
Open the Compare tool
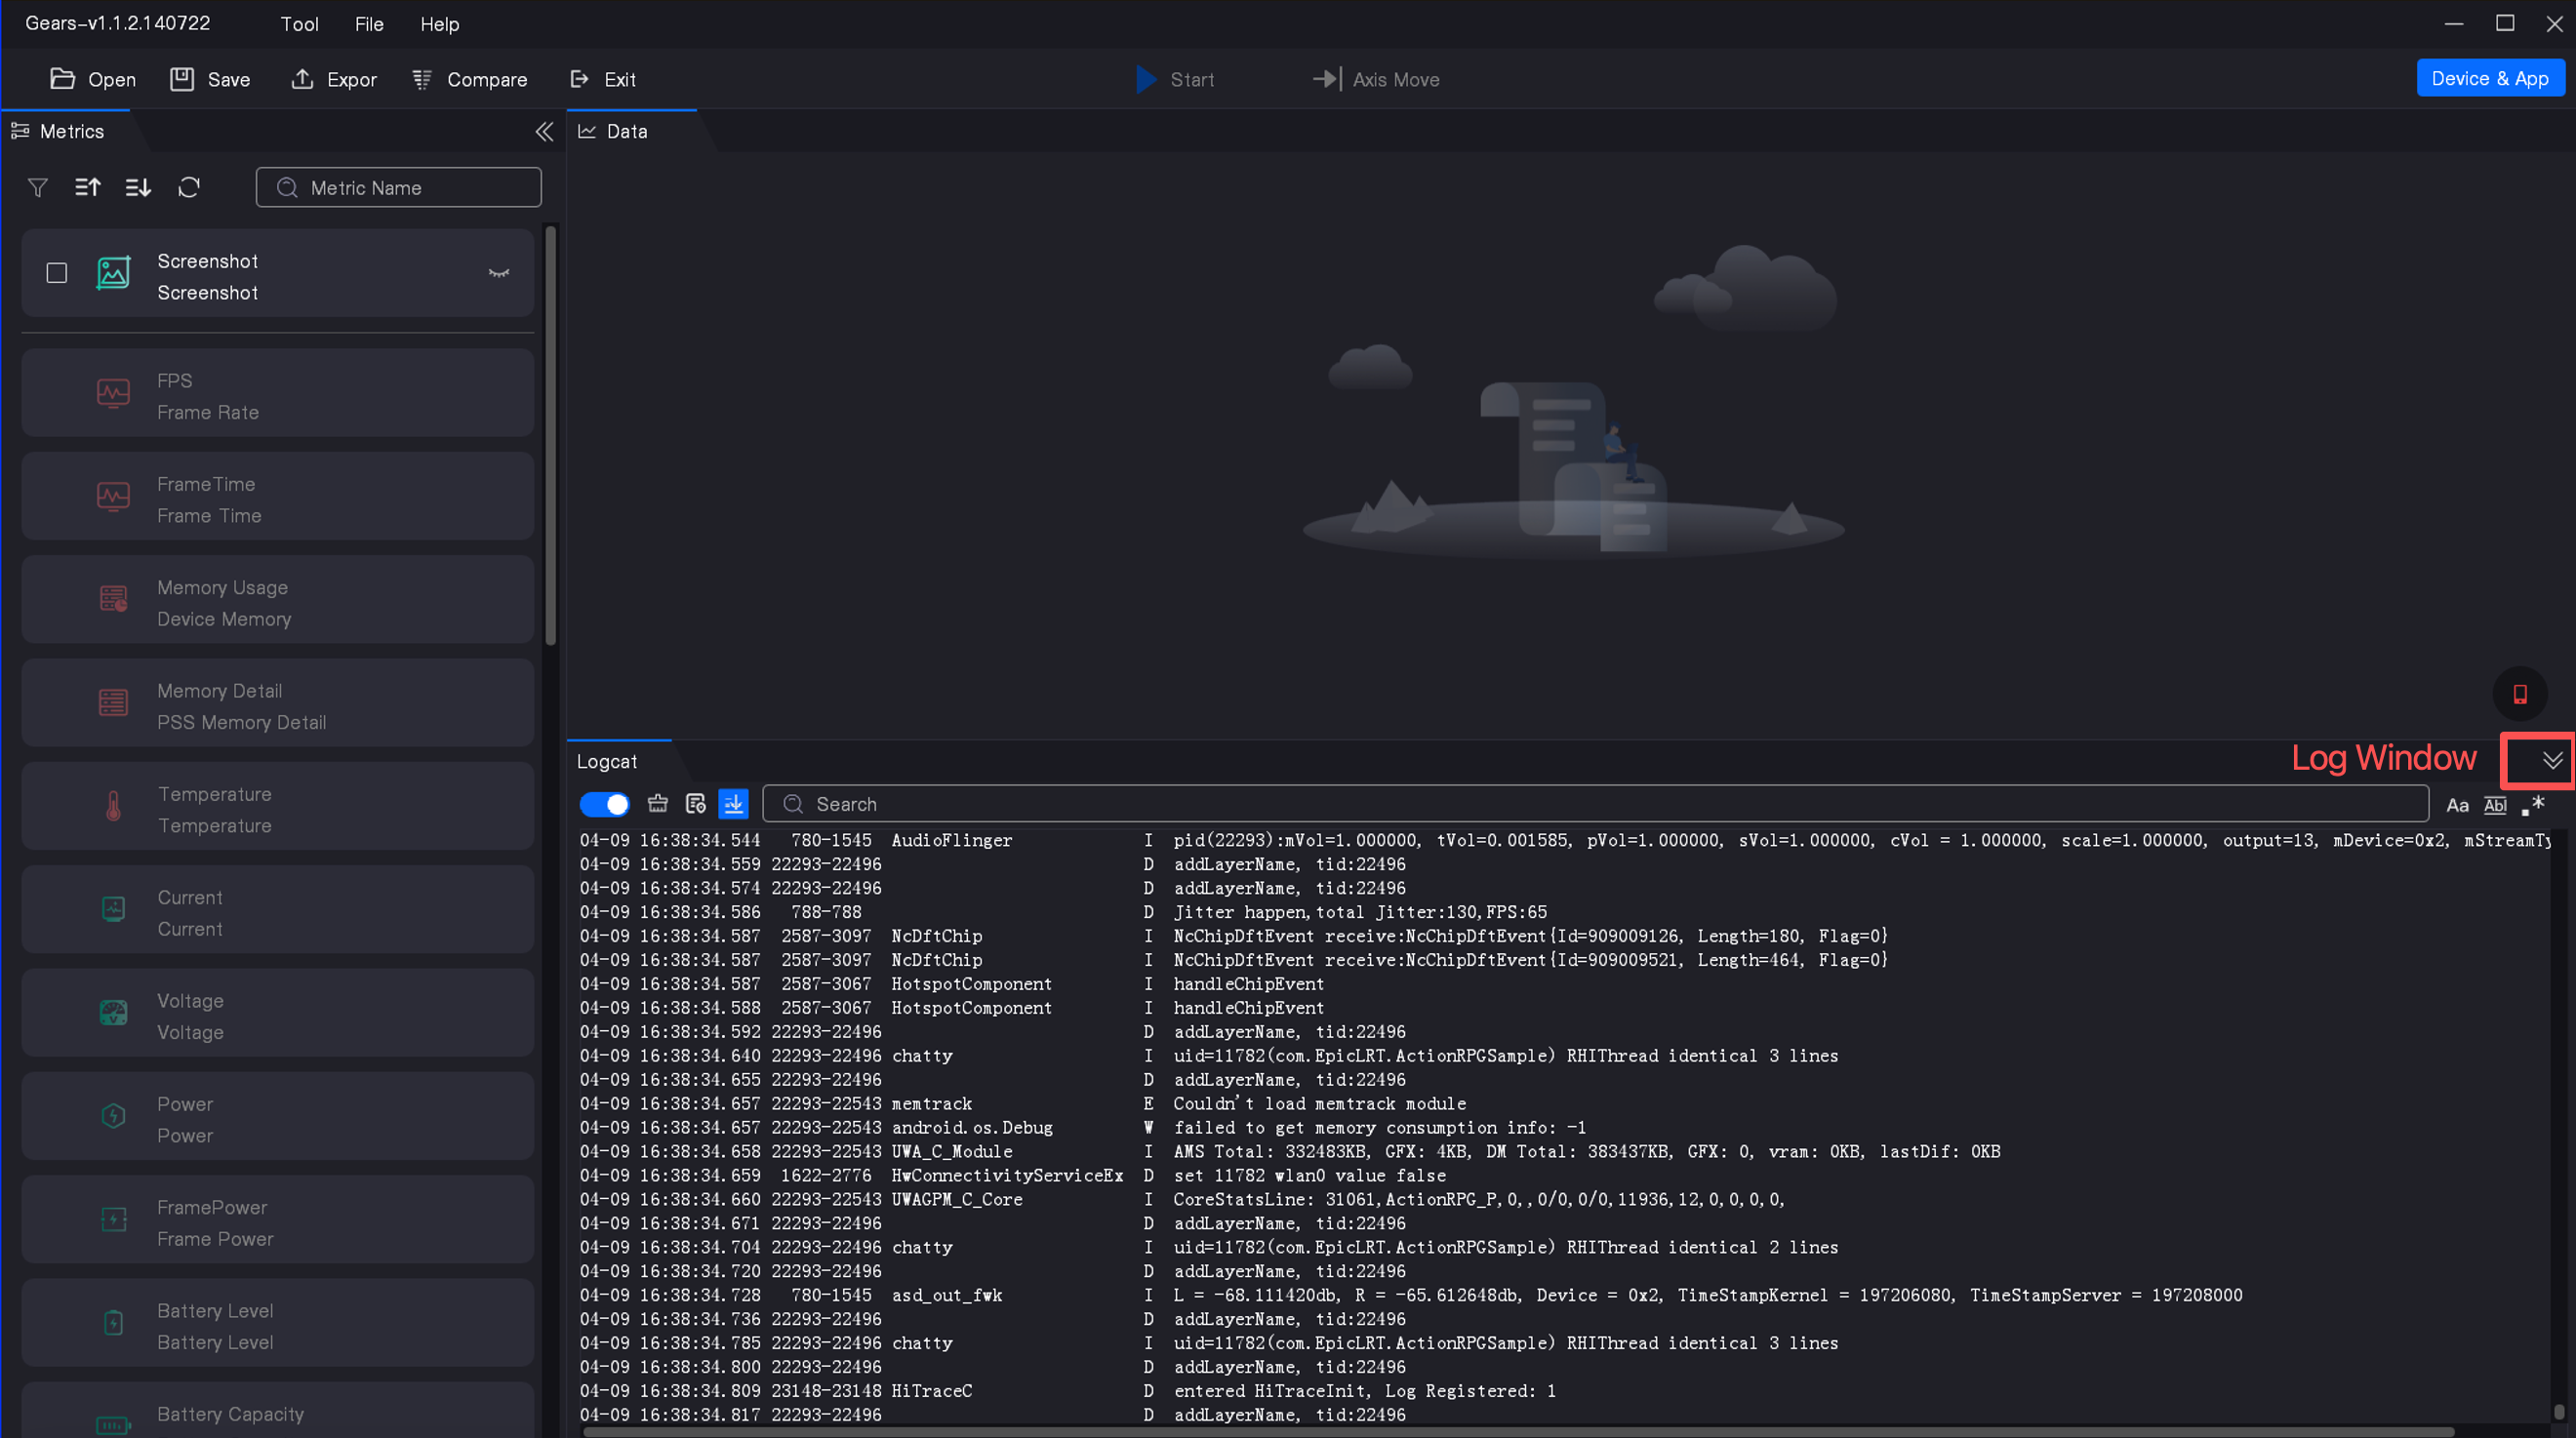pos(470,79)
